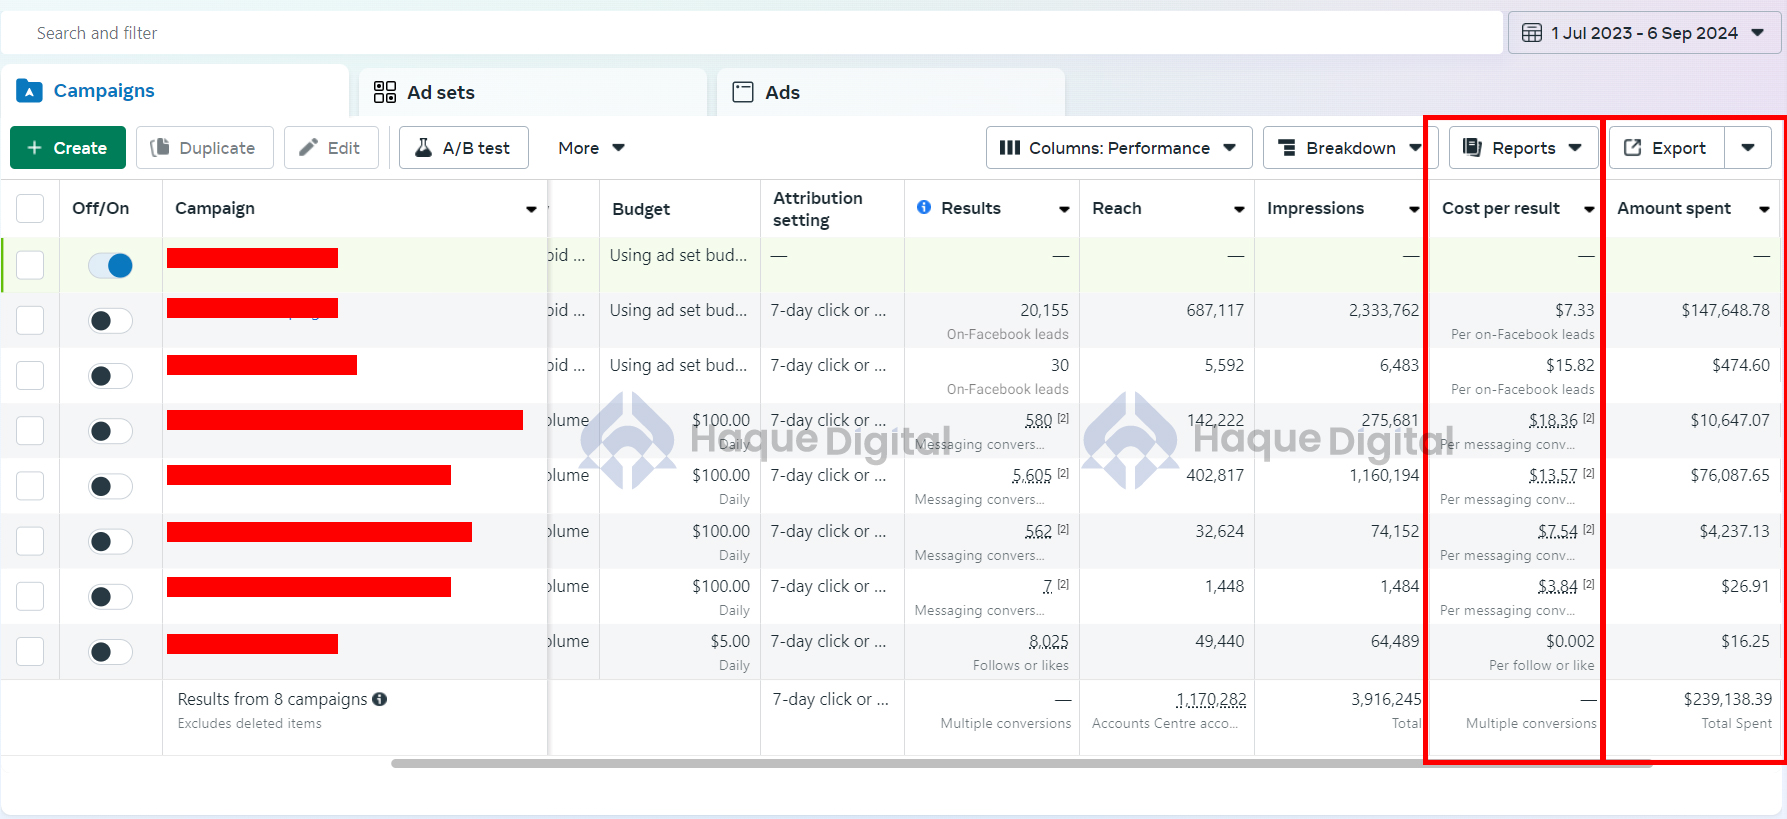Click the Results column info icon
1787x819 pixels.
924,207
